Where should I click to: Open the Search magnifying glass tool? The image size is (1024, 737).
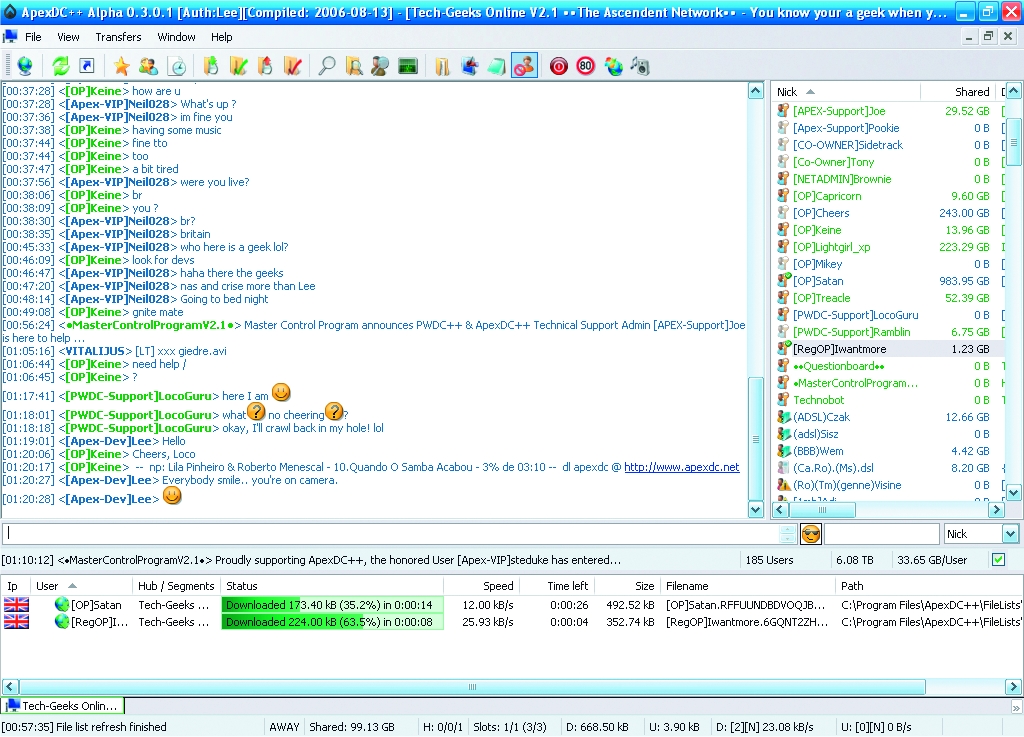[326, 66]
